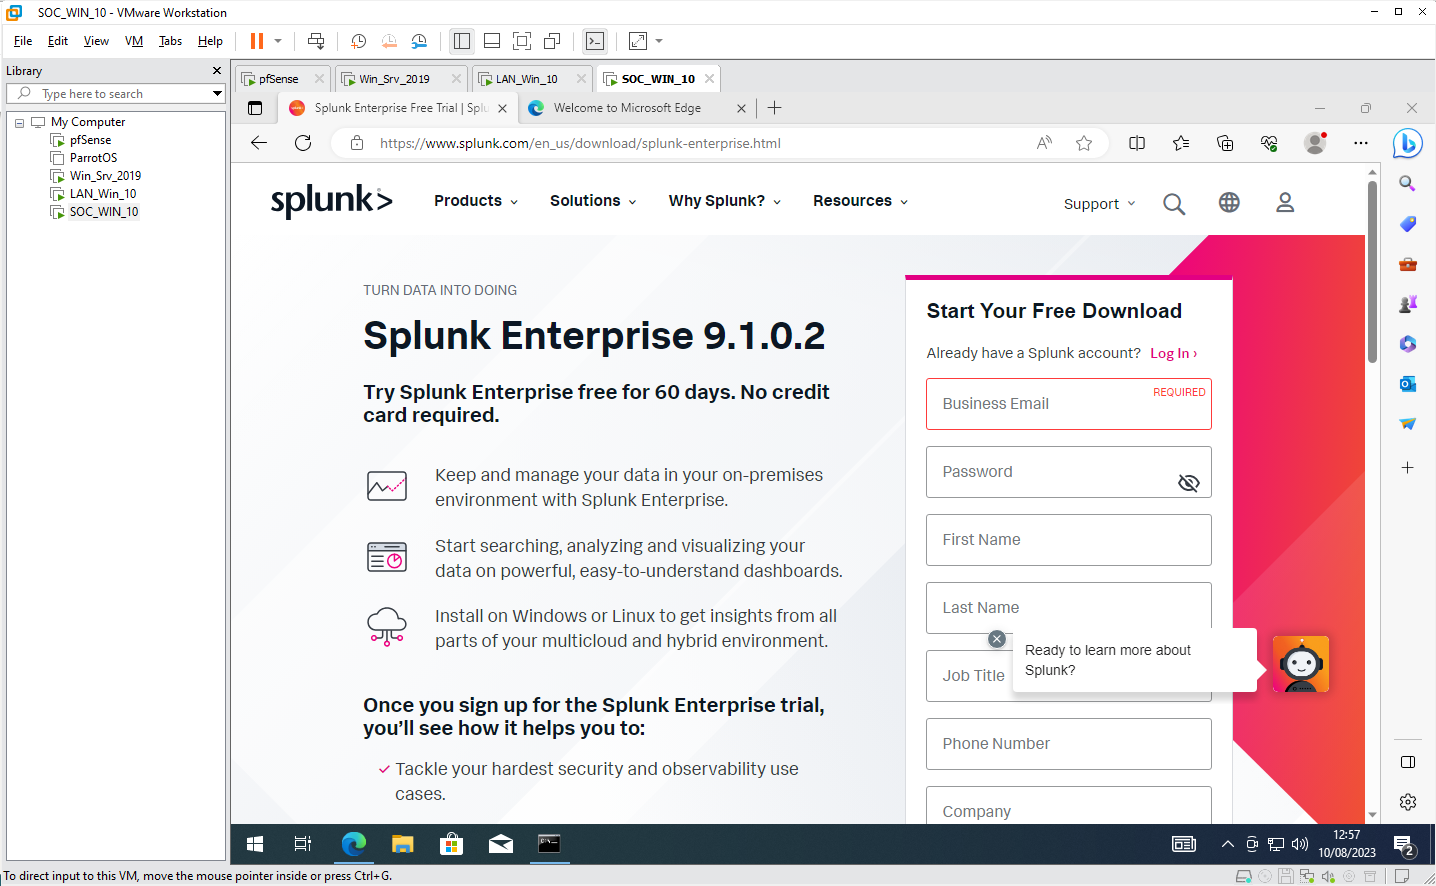The image size is (1436, 886).
Task: Switch to Welcome to Microsoft Edge tab
Action: pos(636,108)
